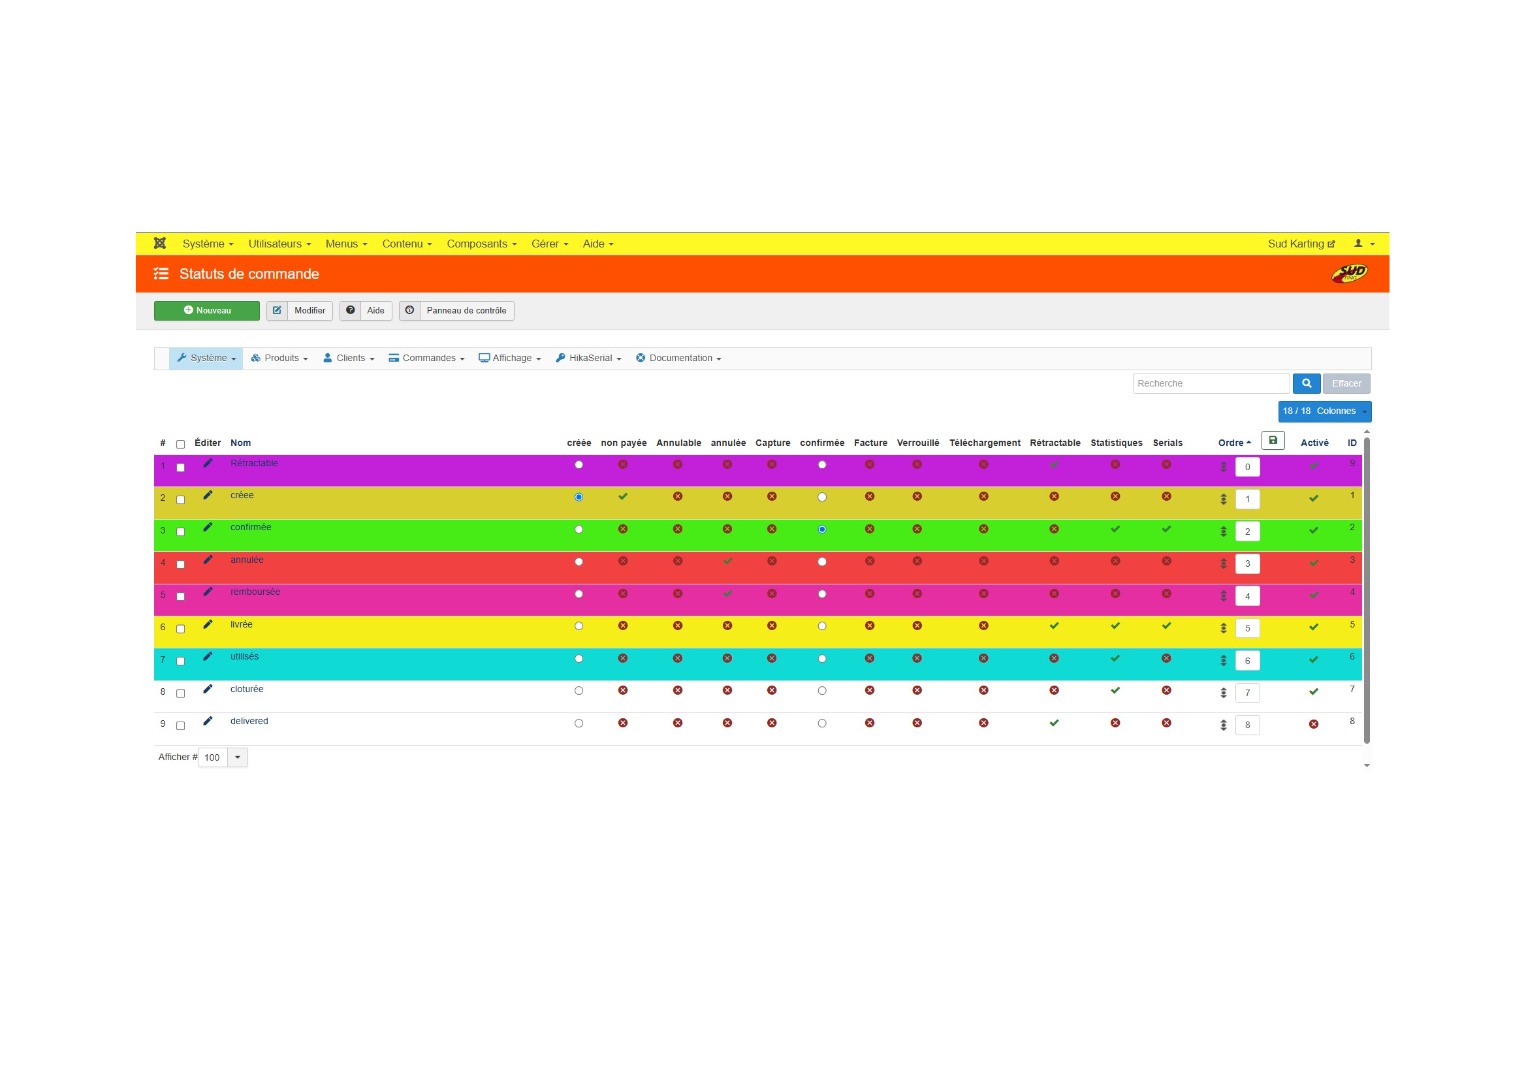Screen dimensions: 1527x1080
Task: Edit the confirmée status with pencil icon
Action: (x=208, y=527)
